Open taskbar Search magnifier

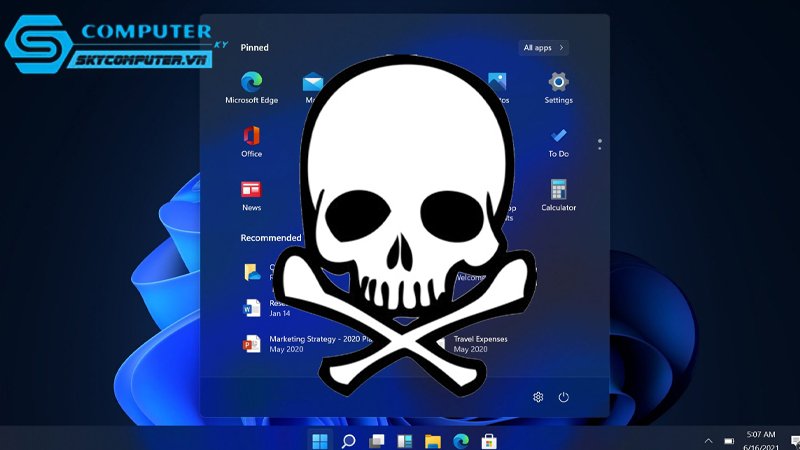click(348, 441)
